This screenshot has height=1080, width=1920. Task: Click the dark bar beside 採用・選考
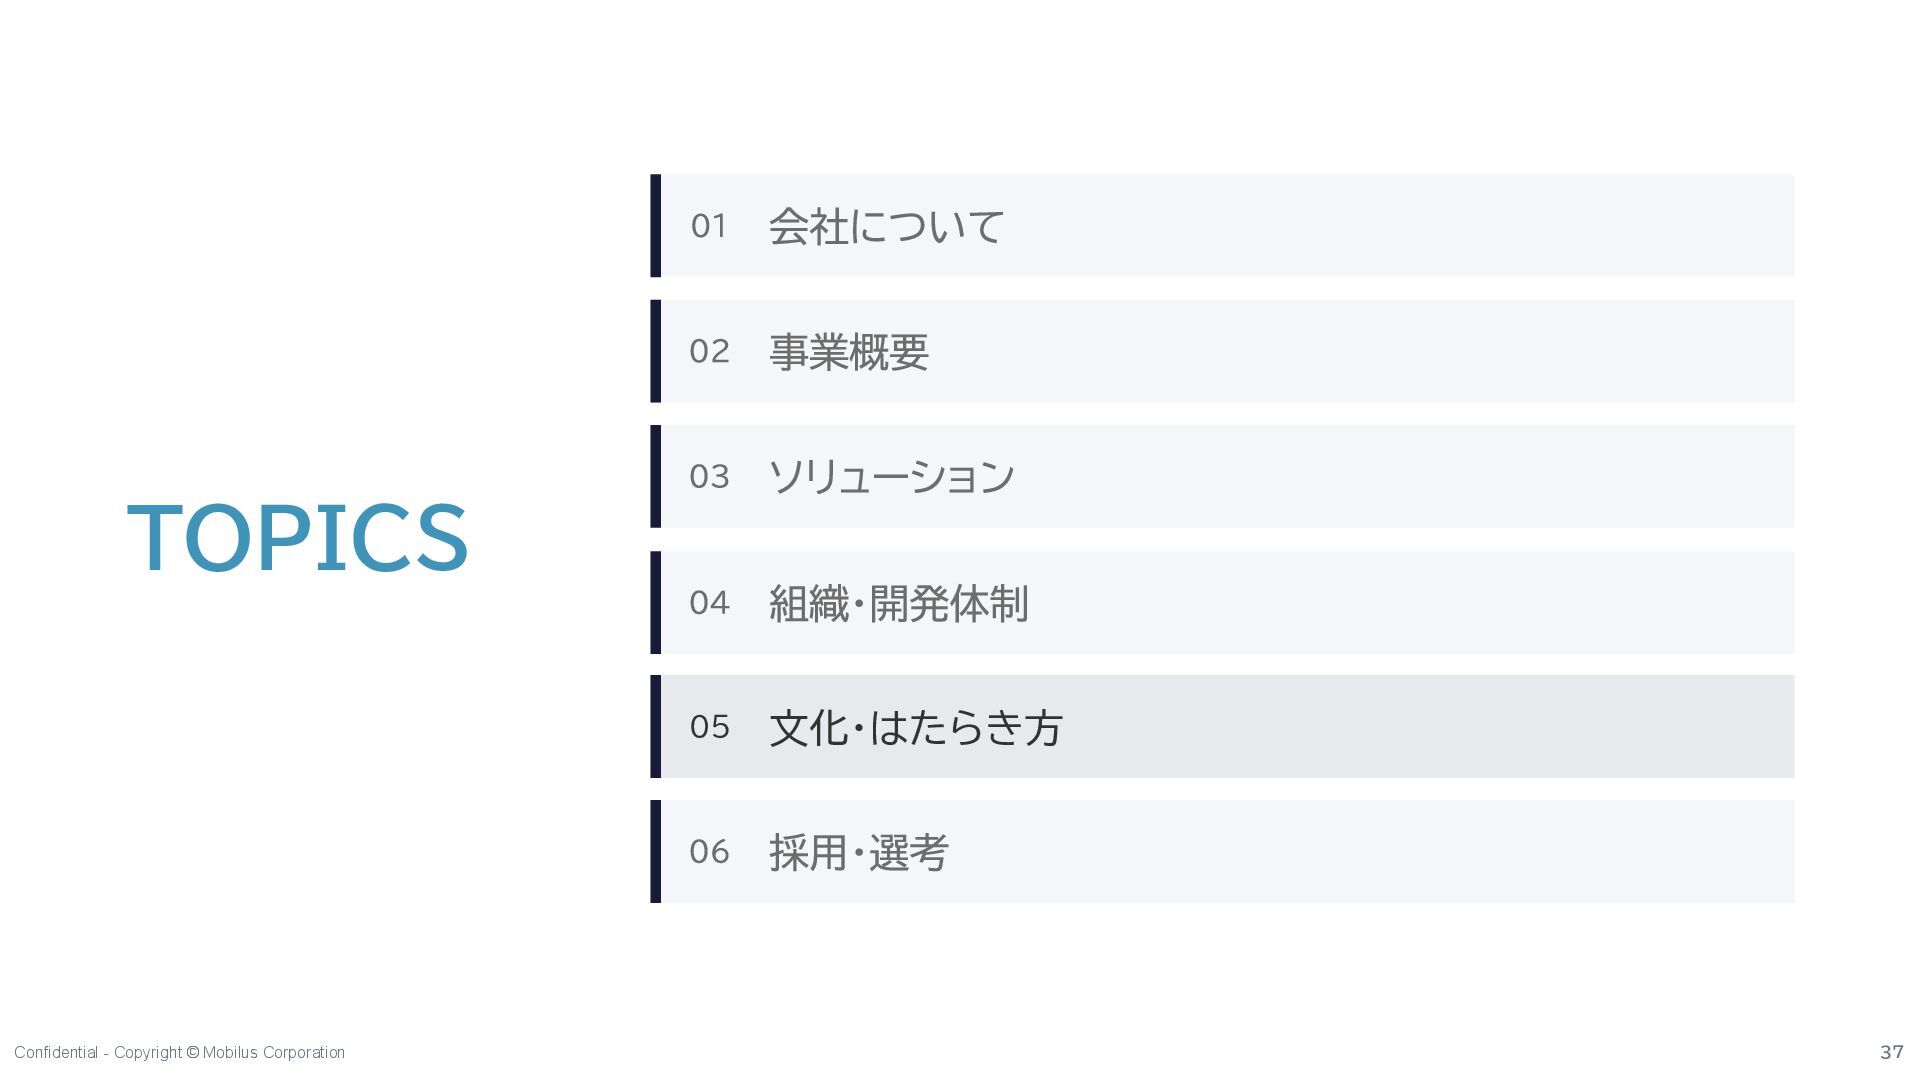point(656,852)
